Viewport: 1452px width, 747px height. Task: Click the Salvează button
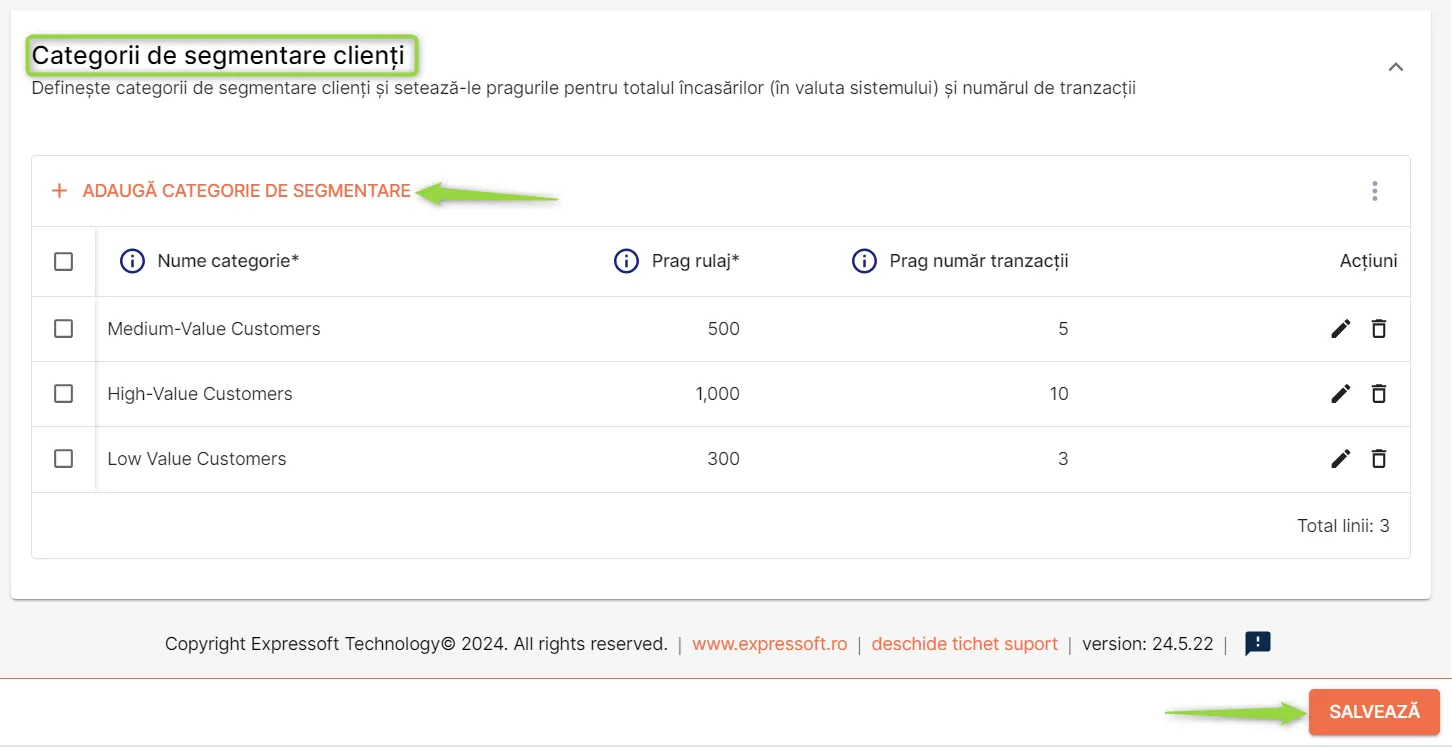coord(1374,712)
